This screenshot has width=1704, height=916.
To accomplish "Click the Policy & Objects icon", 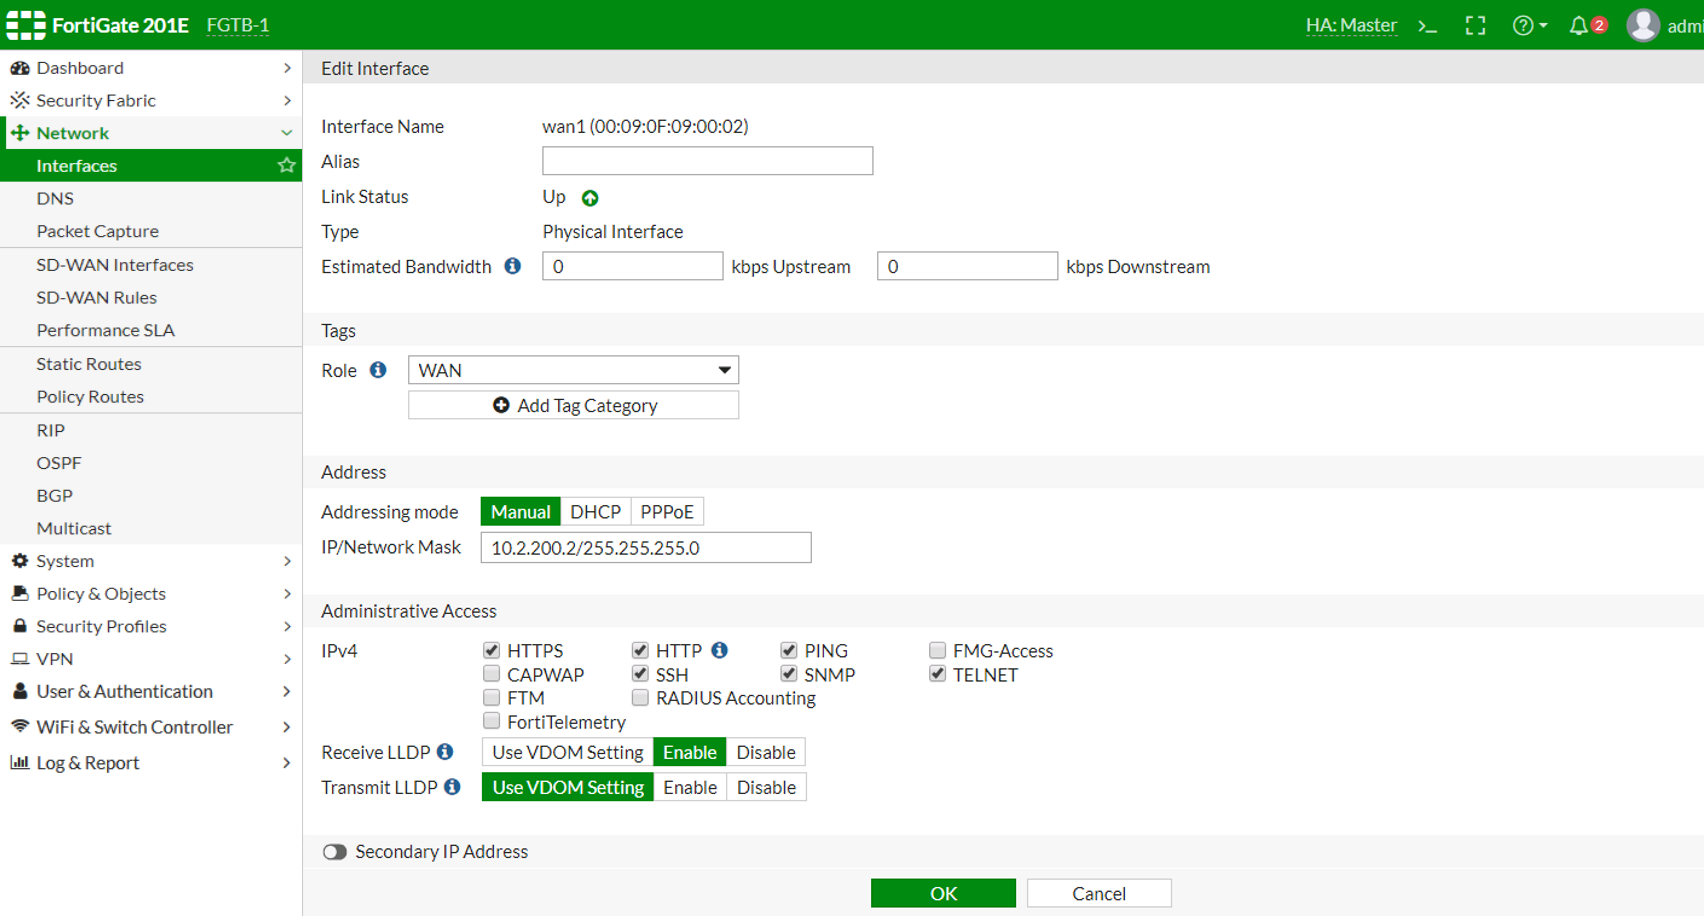I will coord(20,593).
